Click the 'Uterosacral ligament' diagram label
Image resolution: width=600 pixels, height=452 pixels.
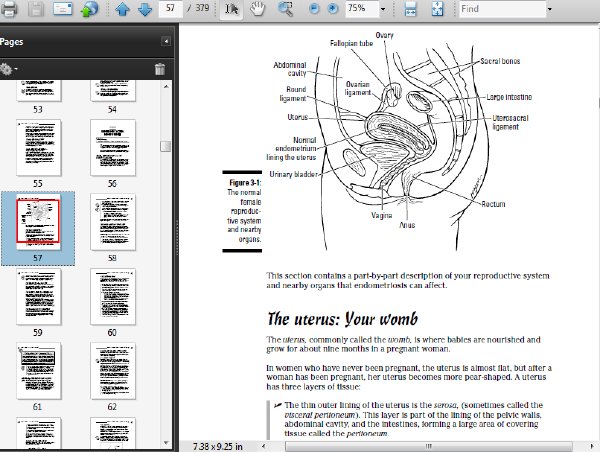[510, 122]
